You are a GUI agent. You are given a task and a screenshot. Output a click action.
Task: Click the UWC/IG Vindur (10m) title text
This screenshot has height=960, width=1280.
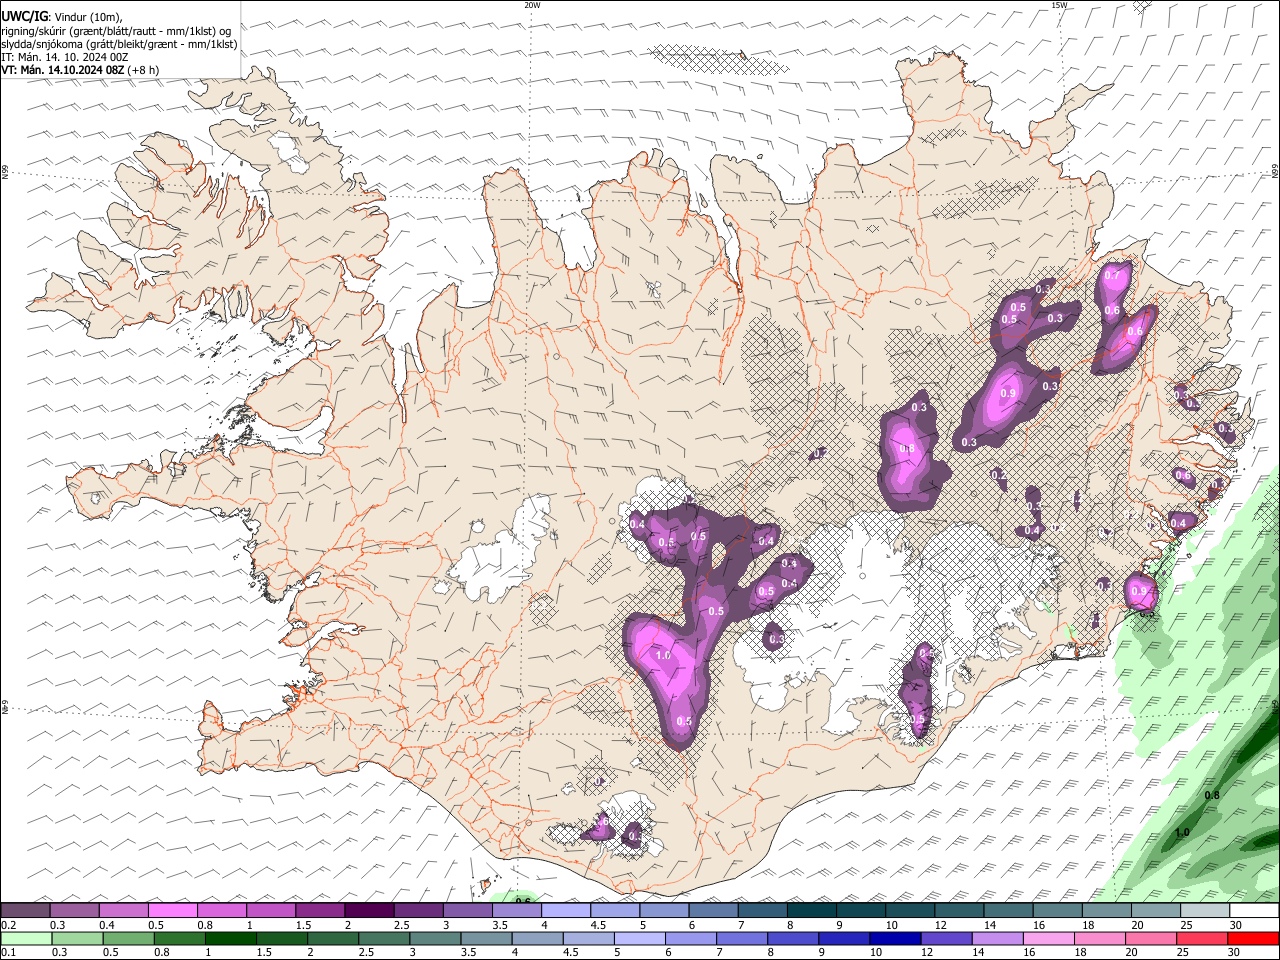click(62, 16)
